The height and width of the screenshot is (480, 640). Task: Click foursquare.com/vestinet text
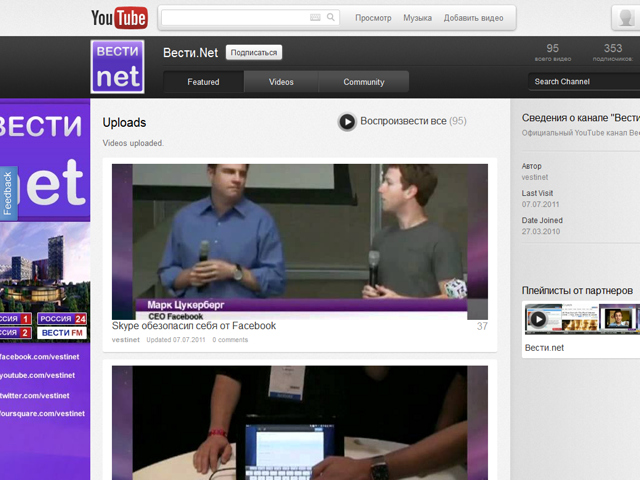pyautogui.click(x=42, y=413)
